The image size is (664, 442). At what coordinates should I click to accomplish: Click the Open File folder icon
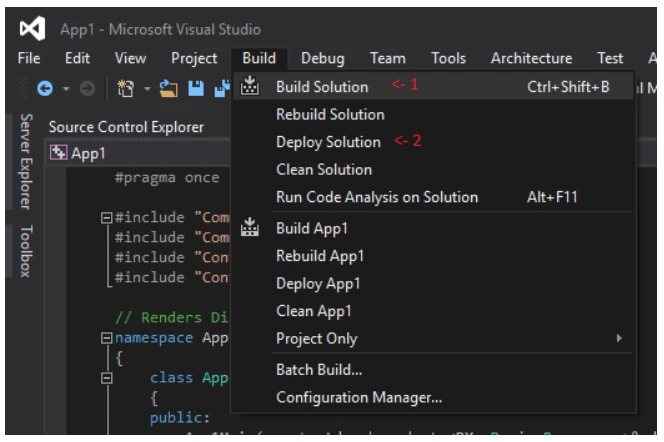click(x=168, y=88)
